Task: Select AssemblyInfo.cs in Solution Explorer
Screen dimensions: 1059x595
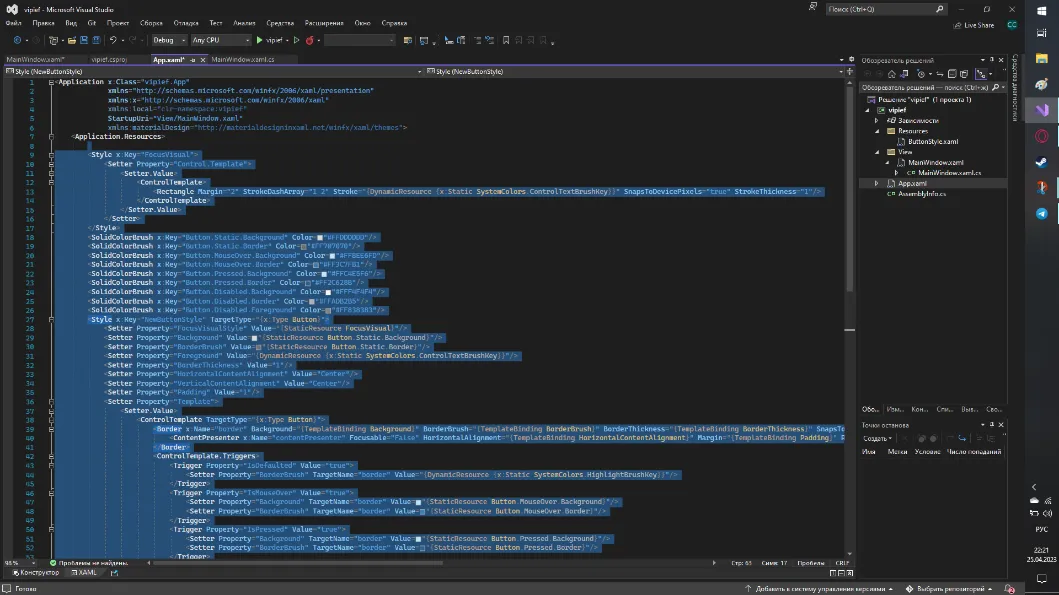Action: [921, 194]
